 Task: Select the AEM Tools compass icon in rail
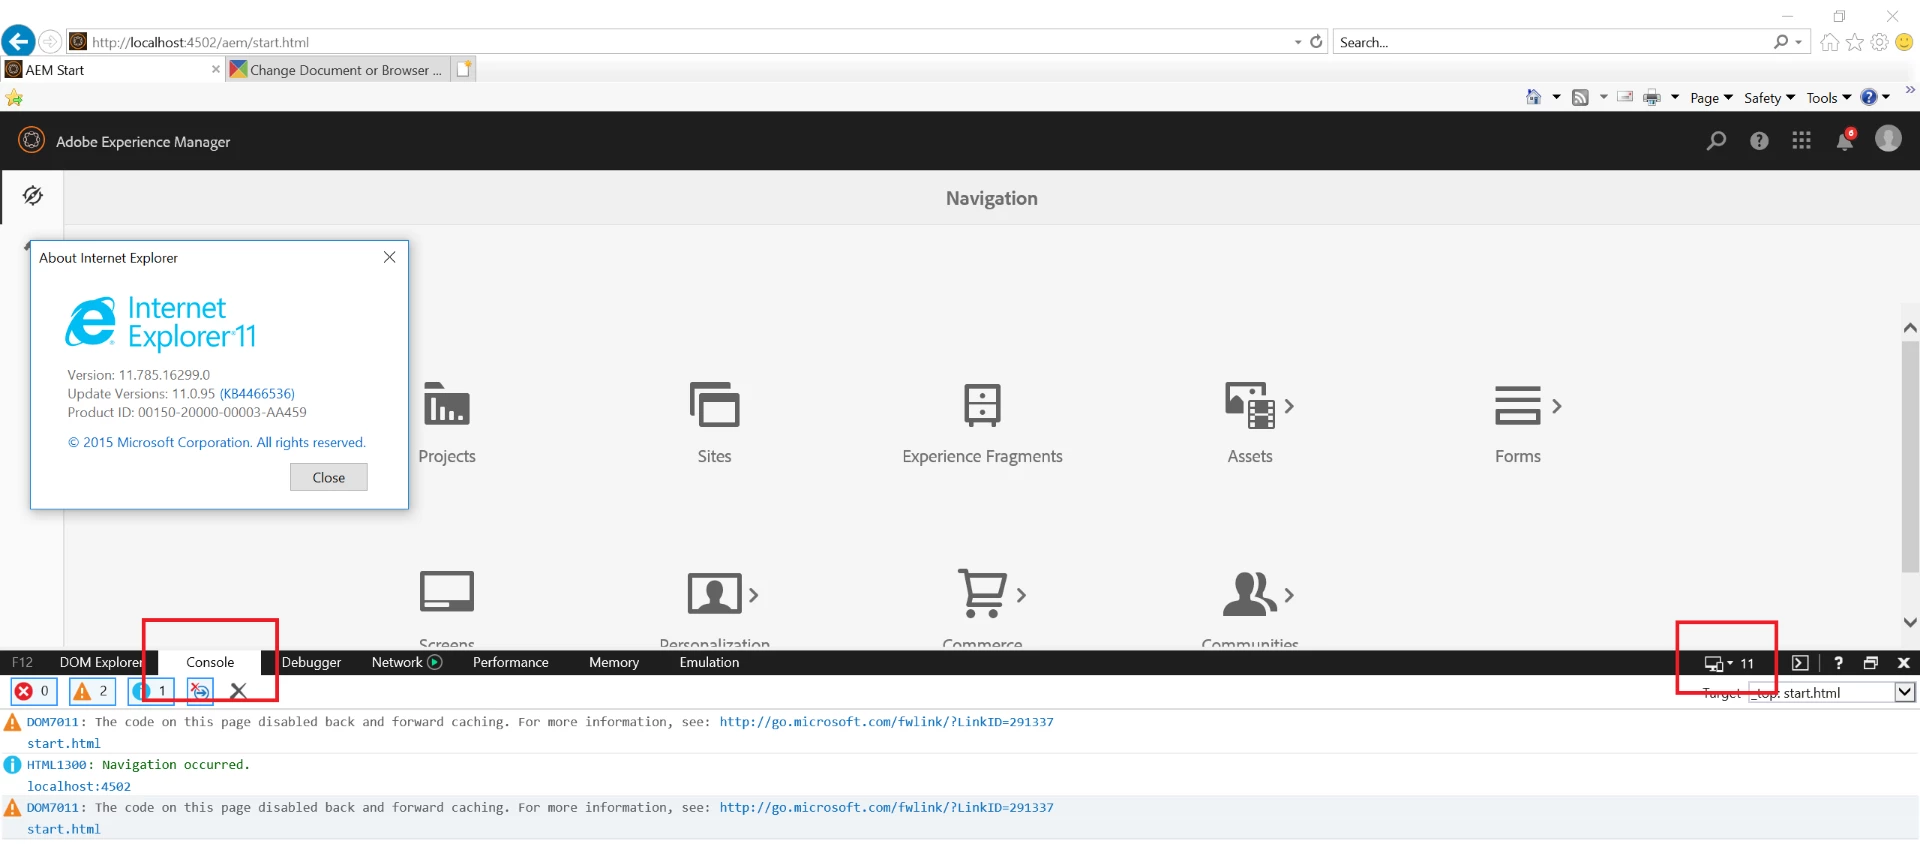(x=33, y=195)
